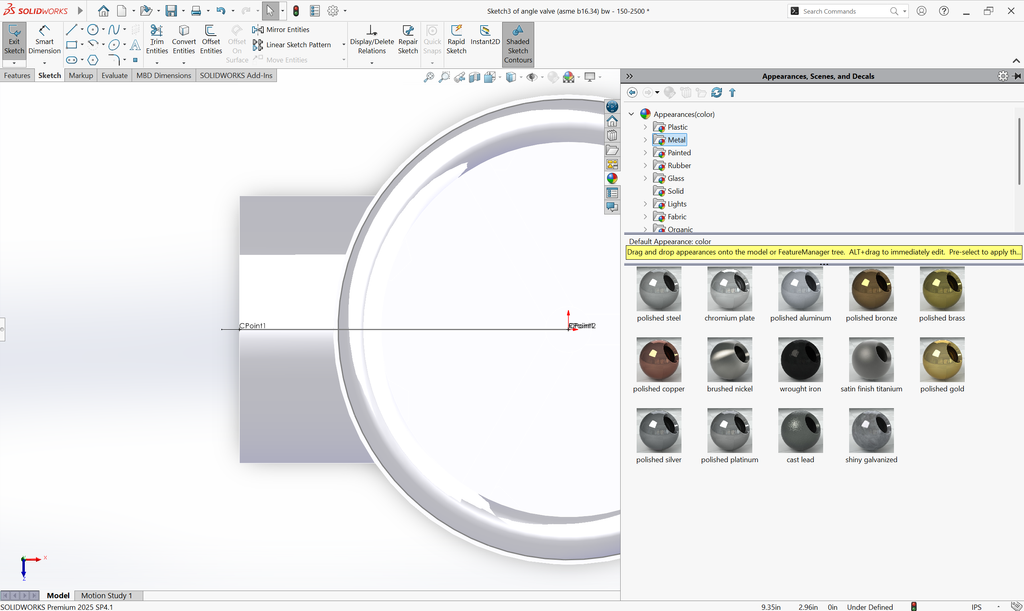Apply the polished gold appearance swatch

(x=941, y=362)
